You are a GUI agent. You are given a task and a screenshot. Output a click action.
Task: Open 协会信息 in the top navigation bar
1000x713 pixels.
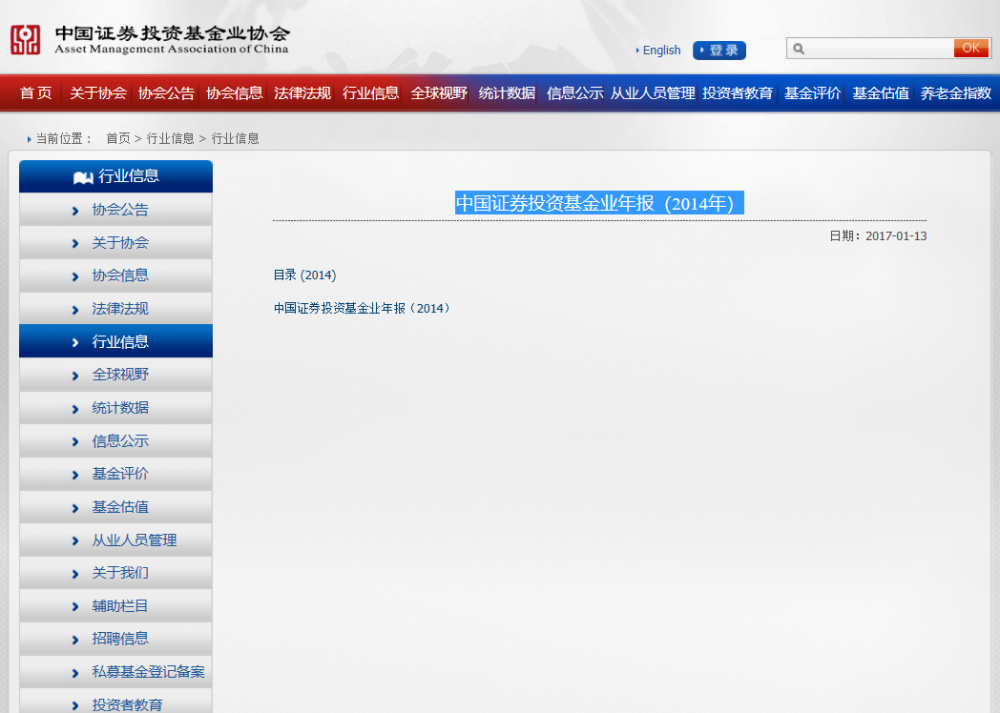235,93
